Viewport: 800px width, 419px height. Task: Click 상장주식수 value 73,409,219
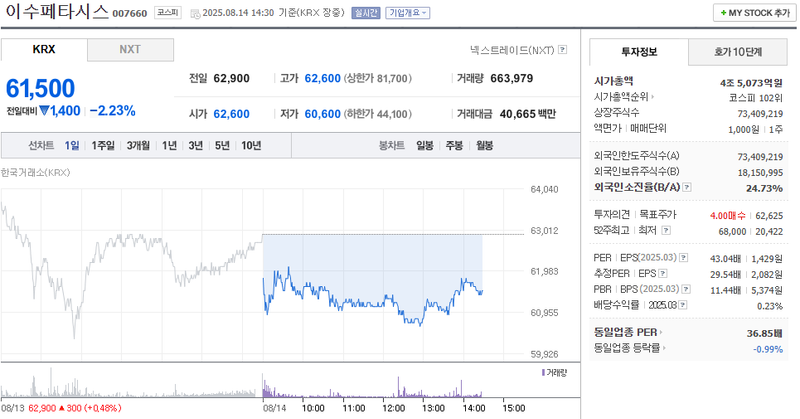[x=760, y=114]
